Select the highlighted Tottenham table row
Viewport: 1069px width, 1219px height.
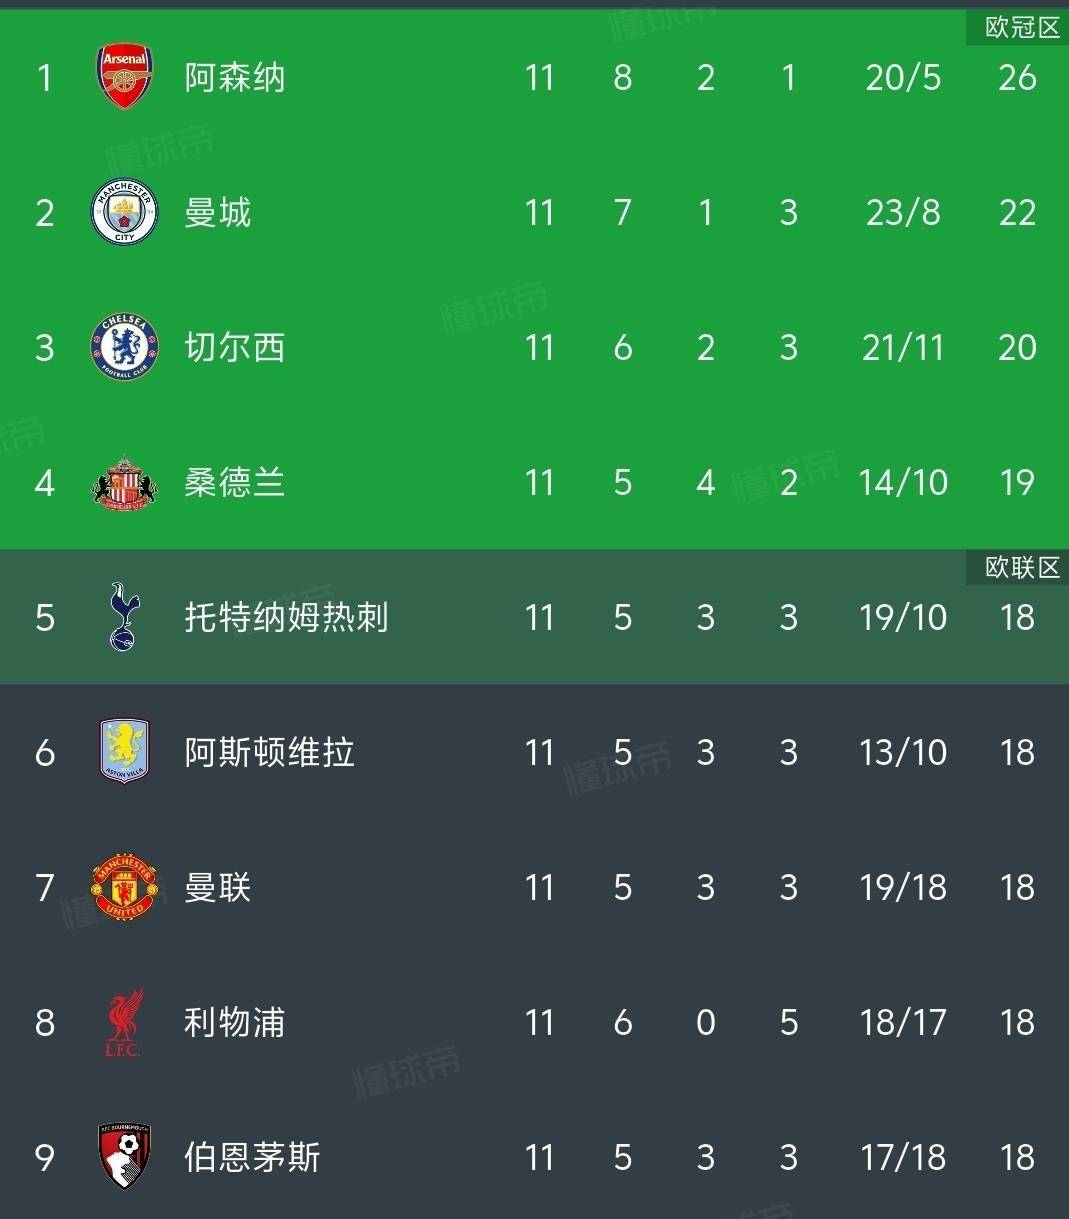pos(534,617)
